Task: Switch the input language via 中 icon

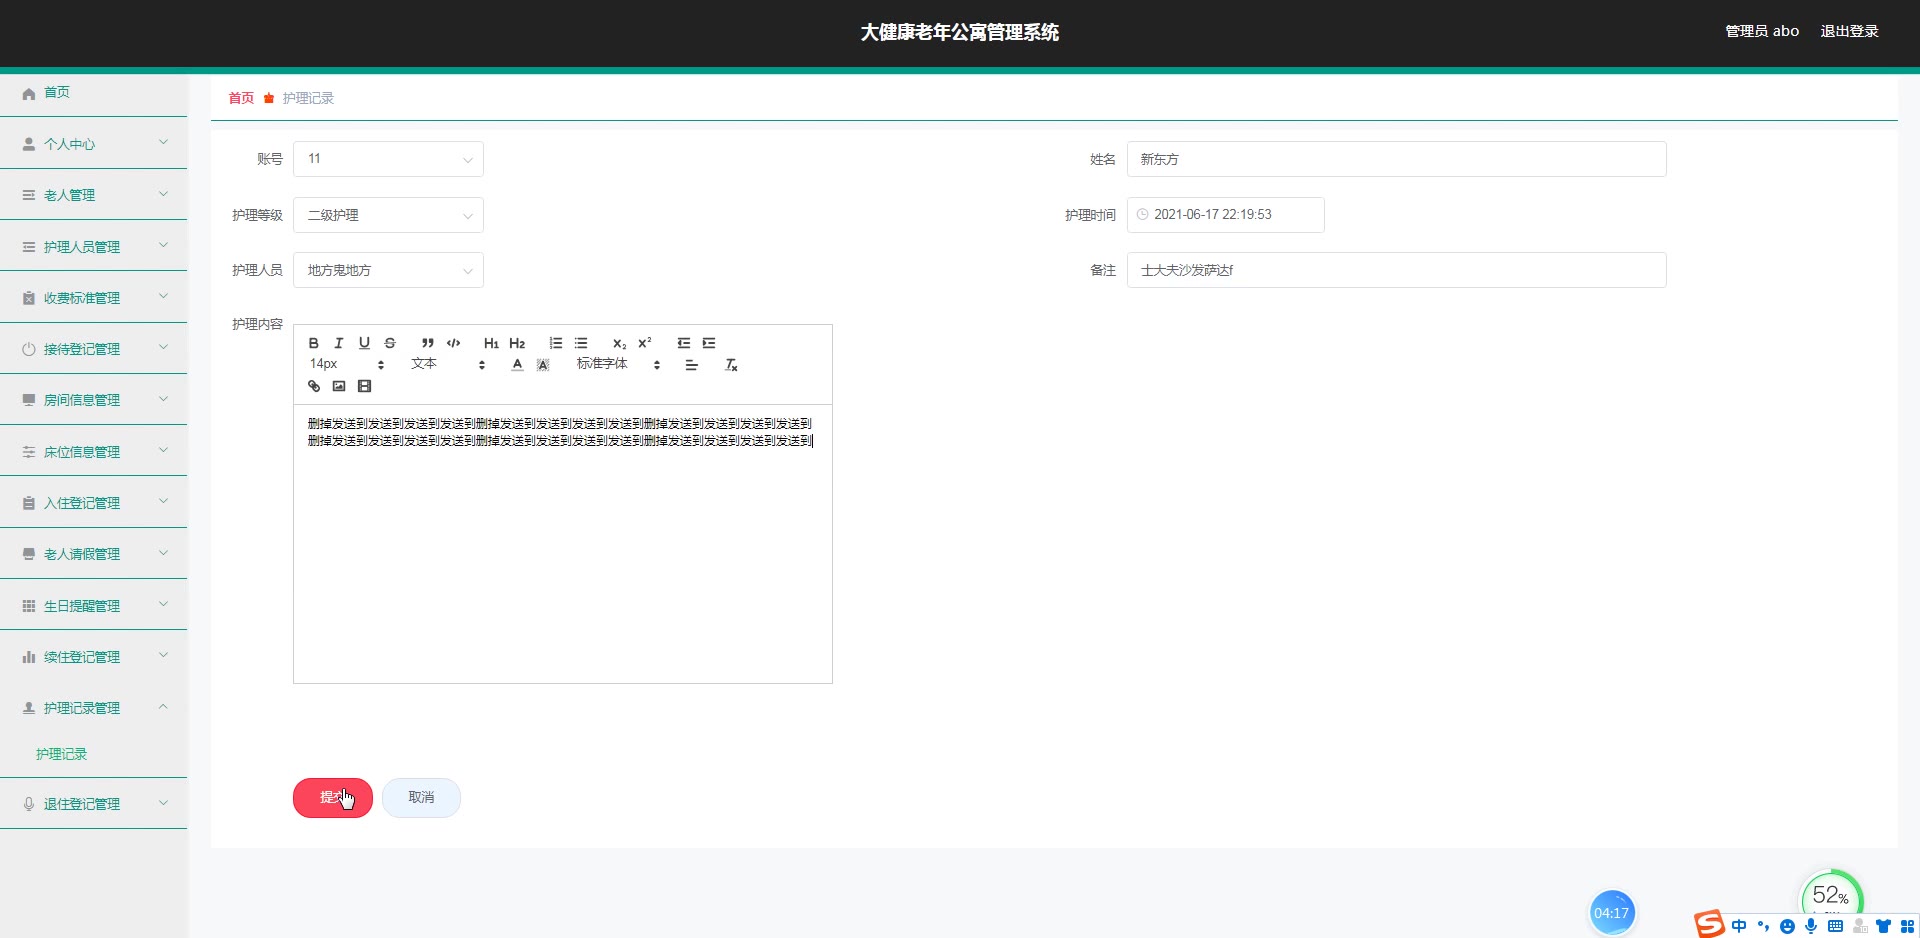Action: 1739,926
